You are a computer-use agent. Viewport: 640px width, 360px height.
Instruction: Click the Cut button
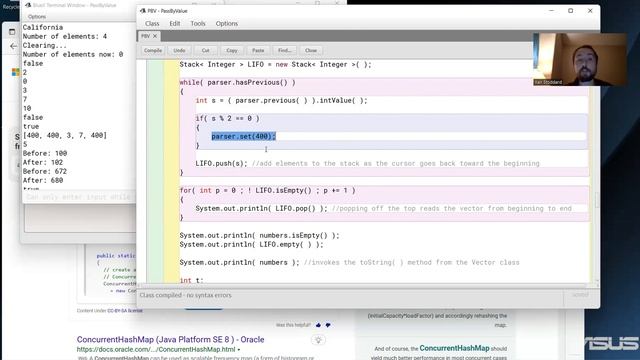tap(205, 50)
